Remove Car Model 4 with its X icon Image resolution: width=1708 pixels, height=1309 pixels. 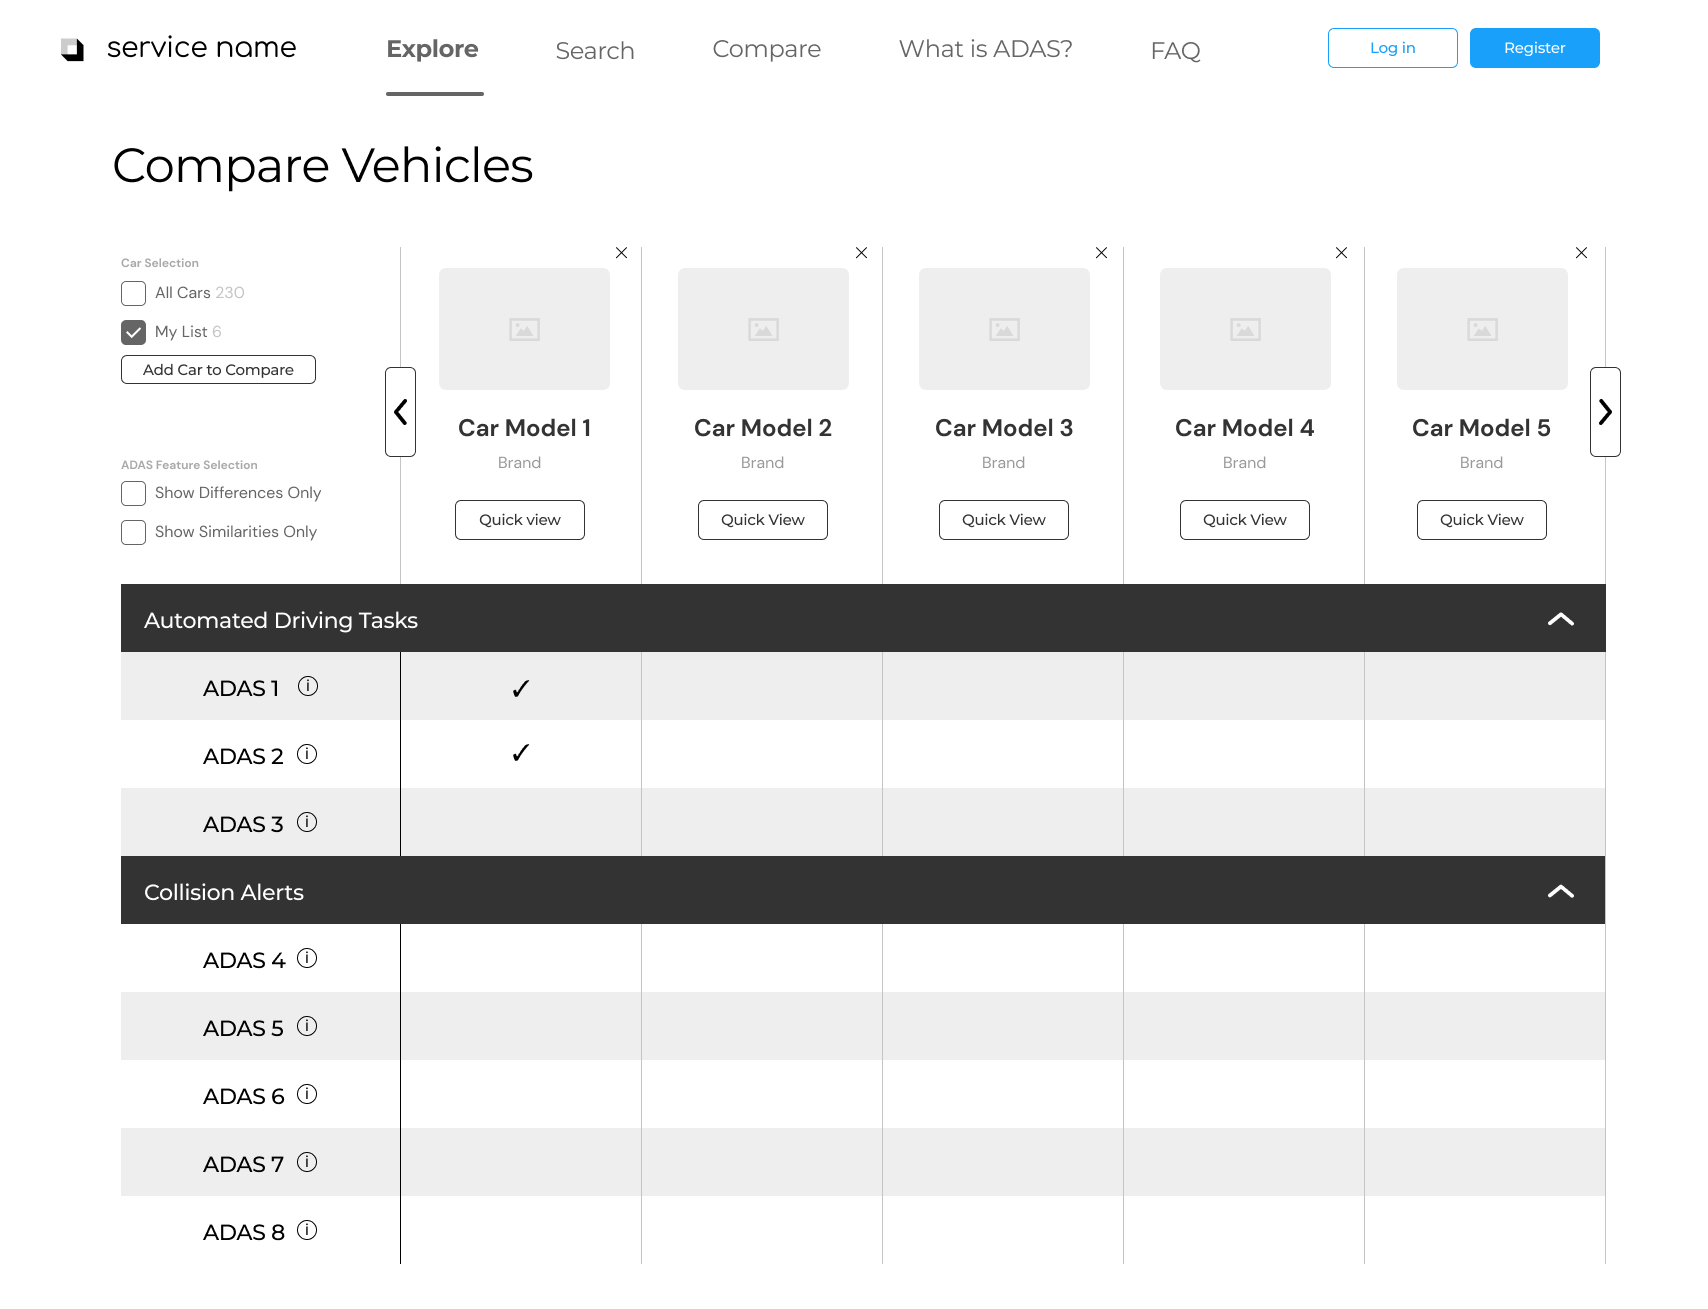(1341, 253)
